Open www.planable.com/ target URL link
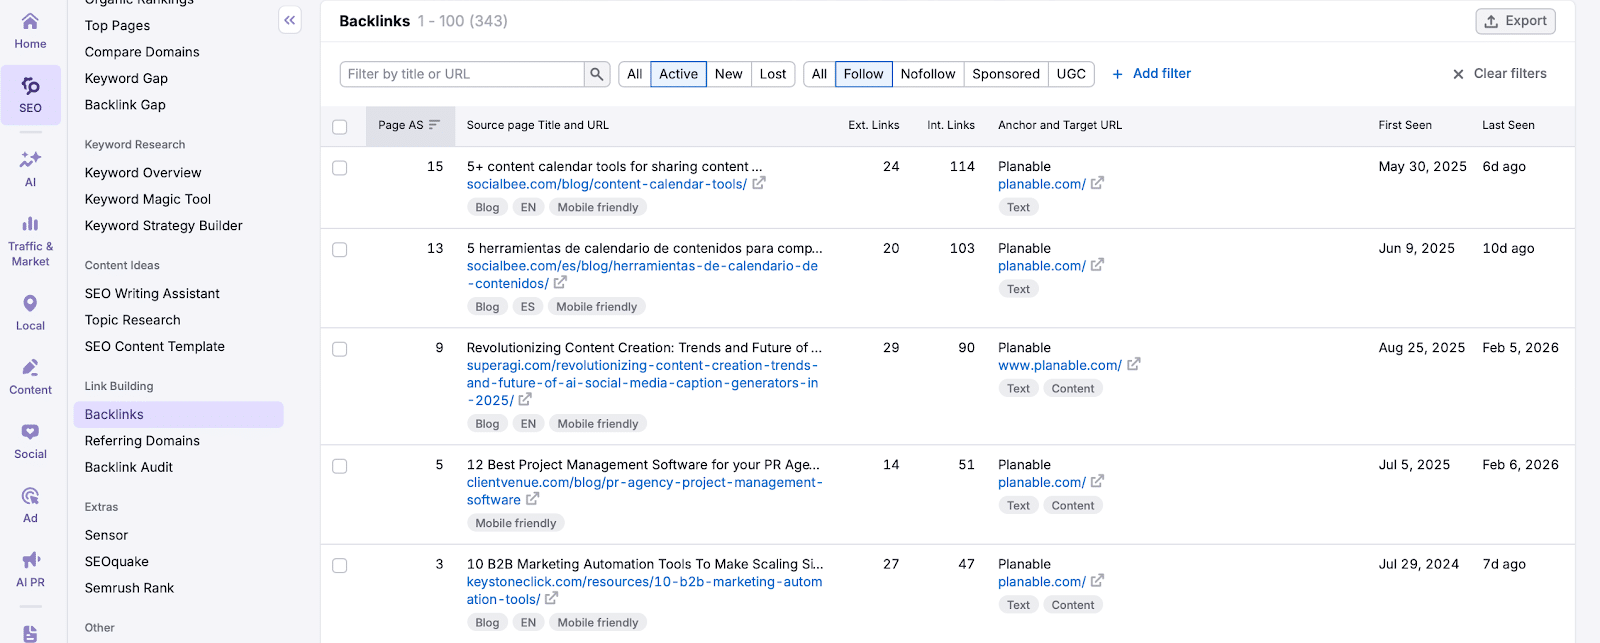 click(1060, 365)
